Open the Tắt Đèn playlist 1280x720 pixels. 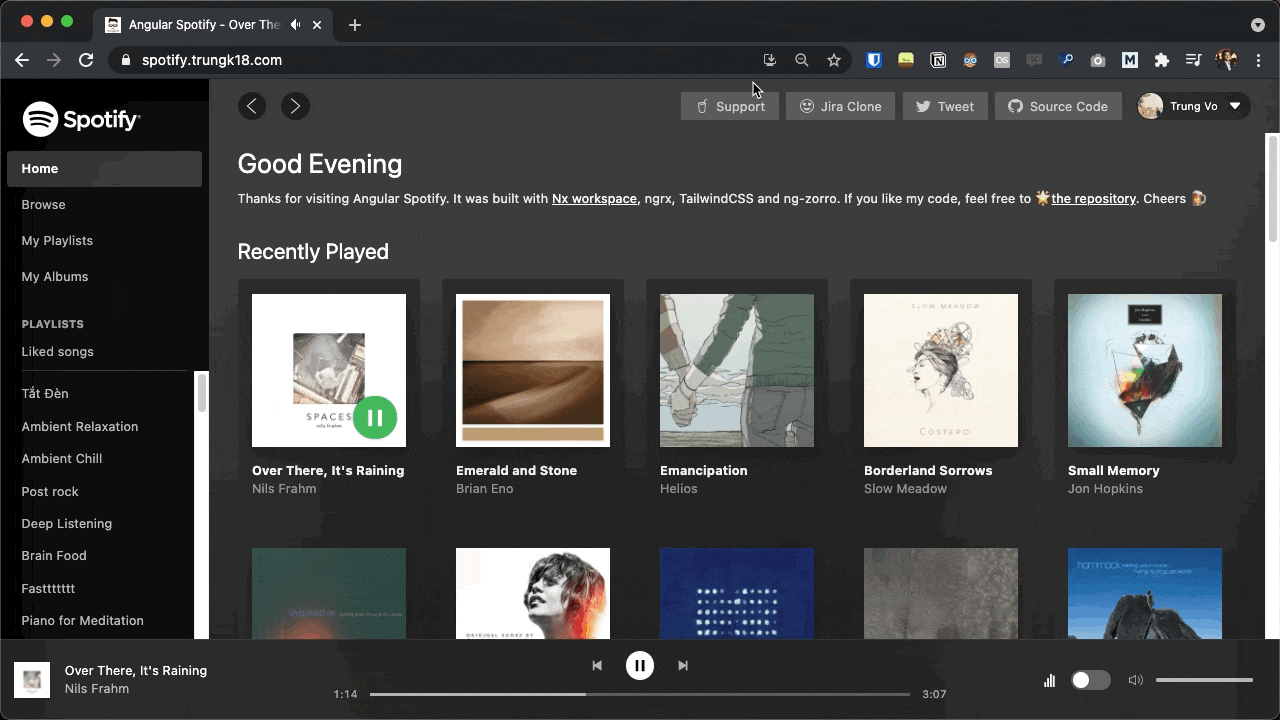(45, 393)
